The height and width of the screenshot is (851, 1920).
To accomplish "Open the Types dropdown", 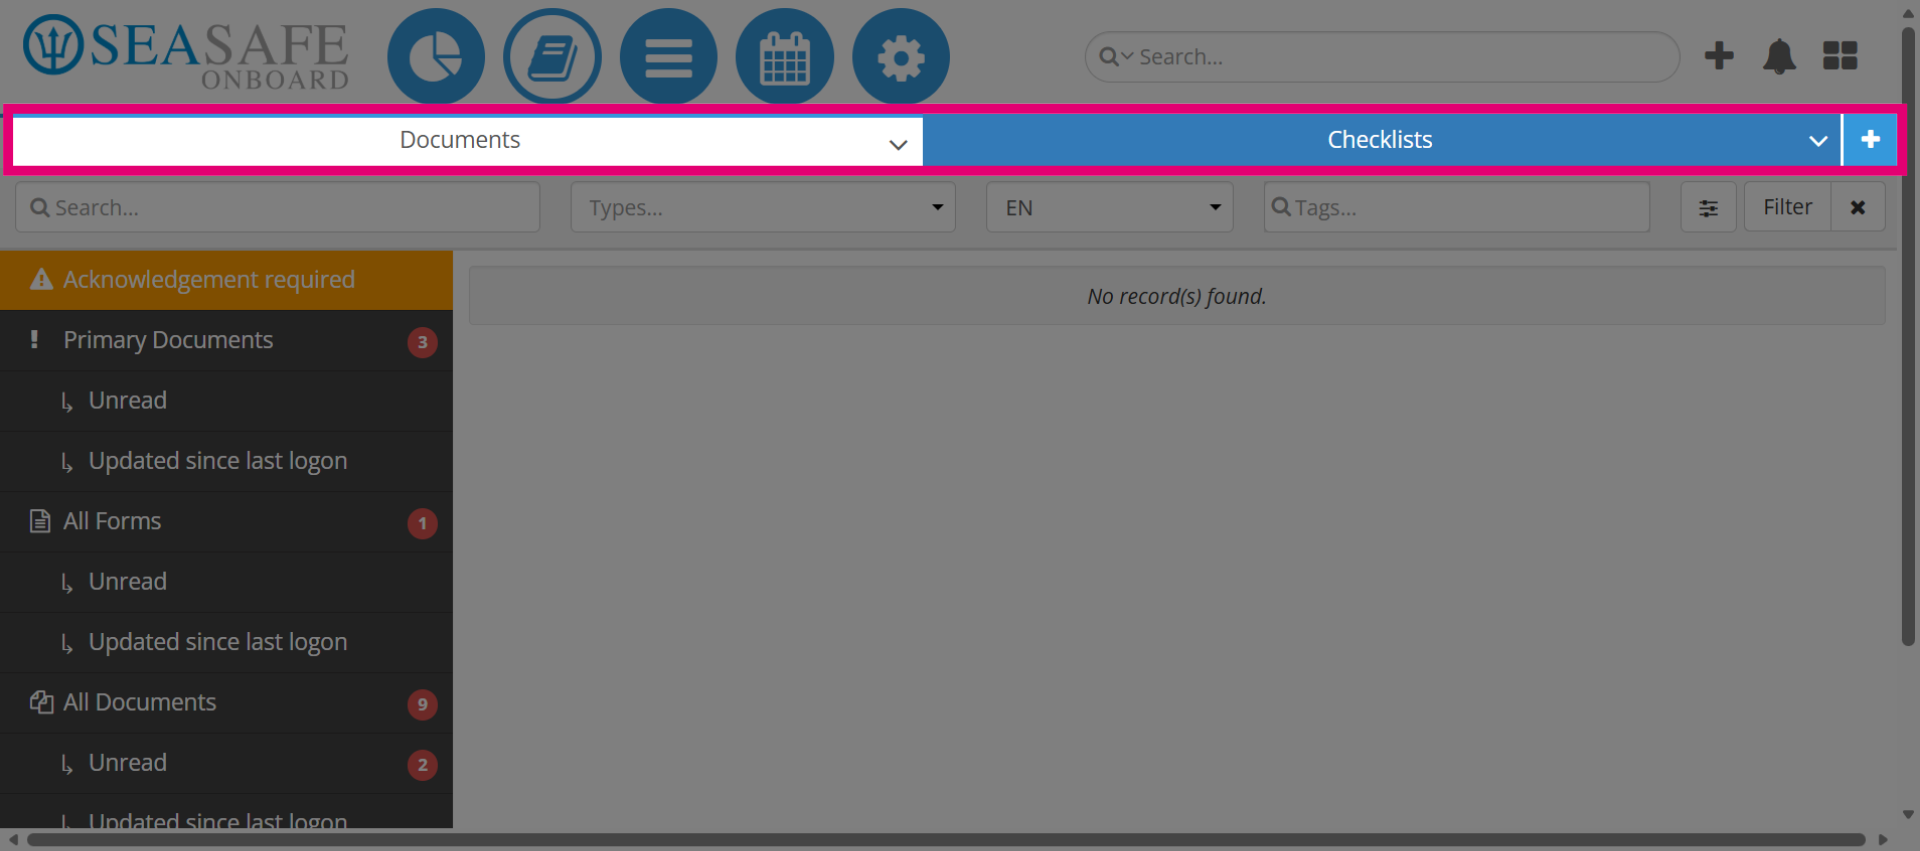I will point(763,207).
